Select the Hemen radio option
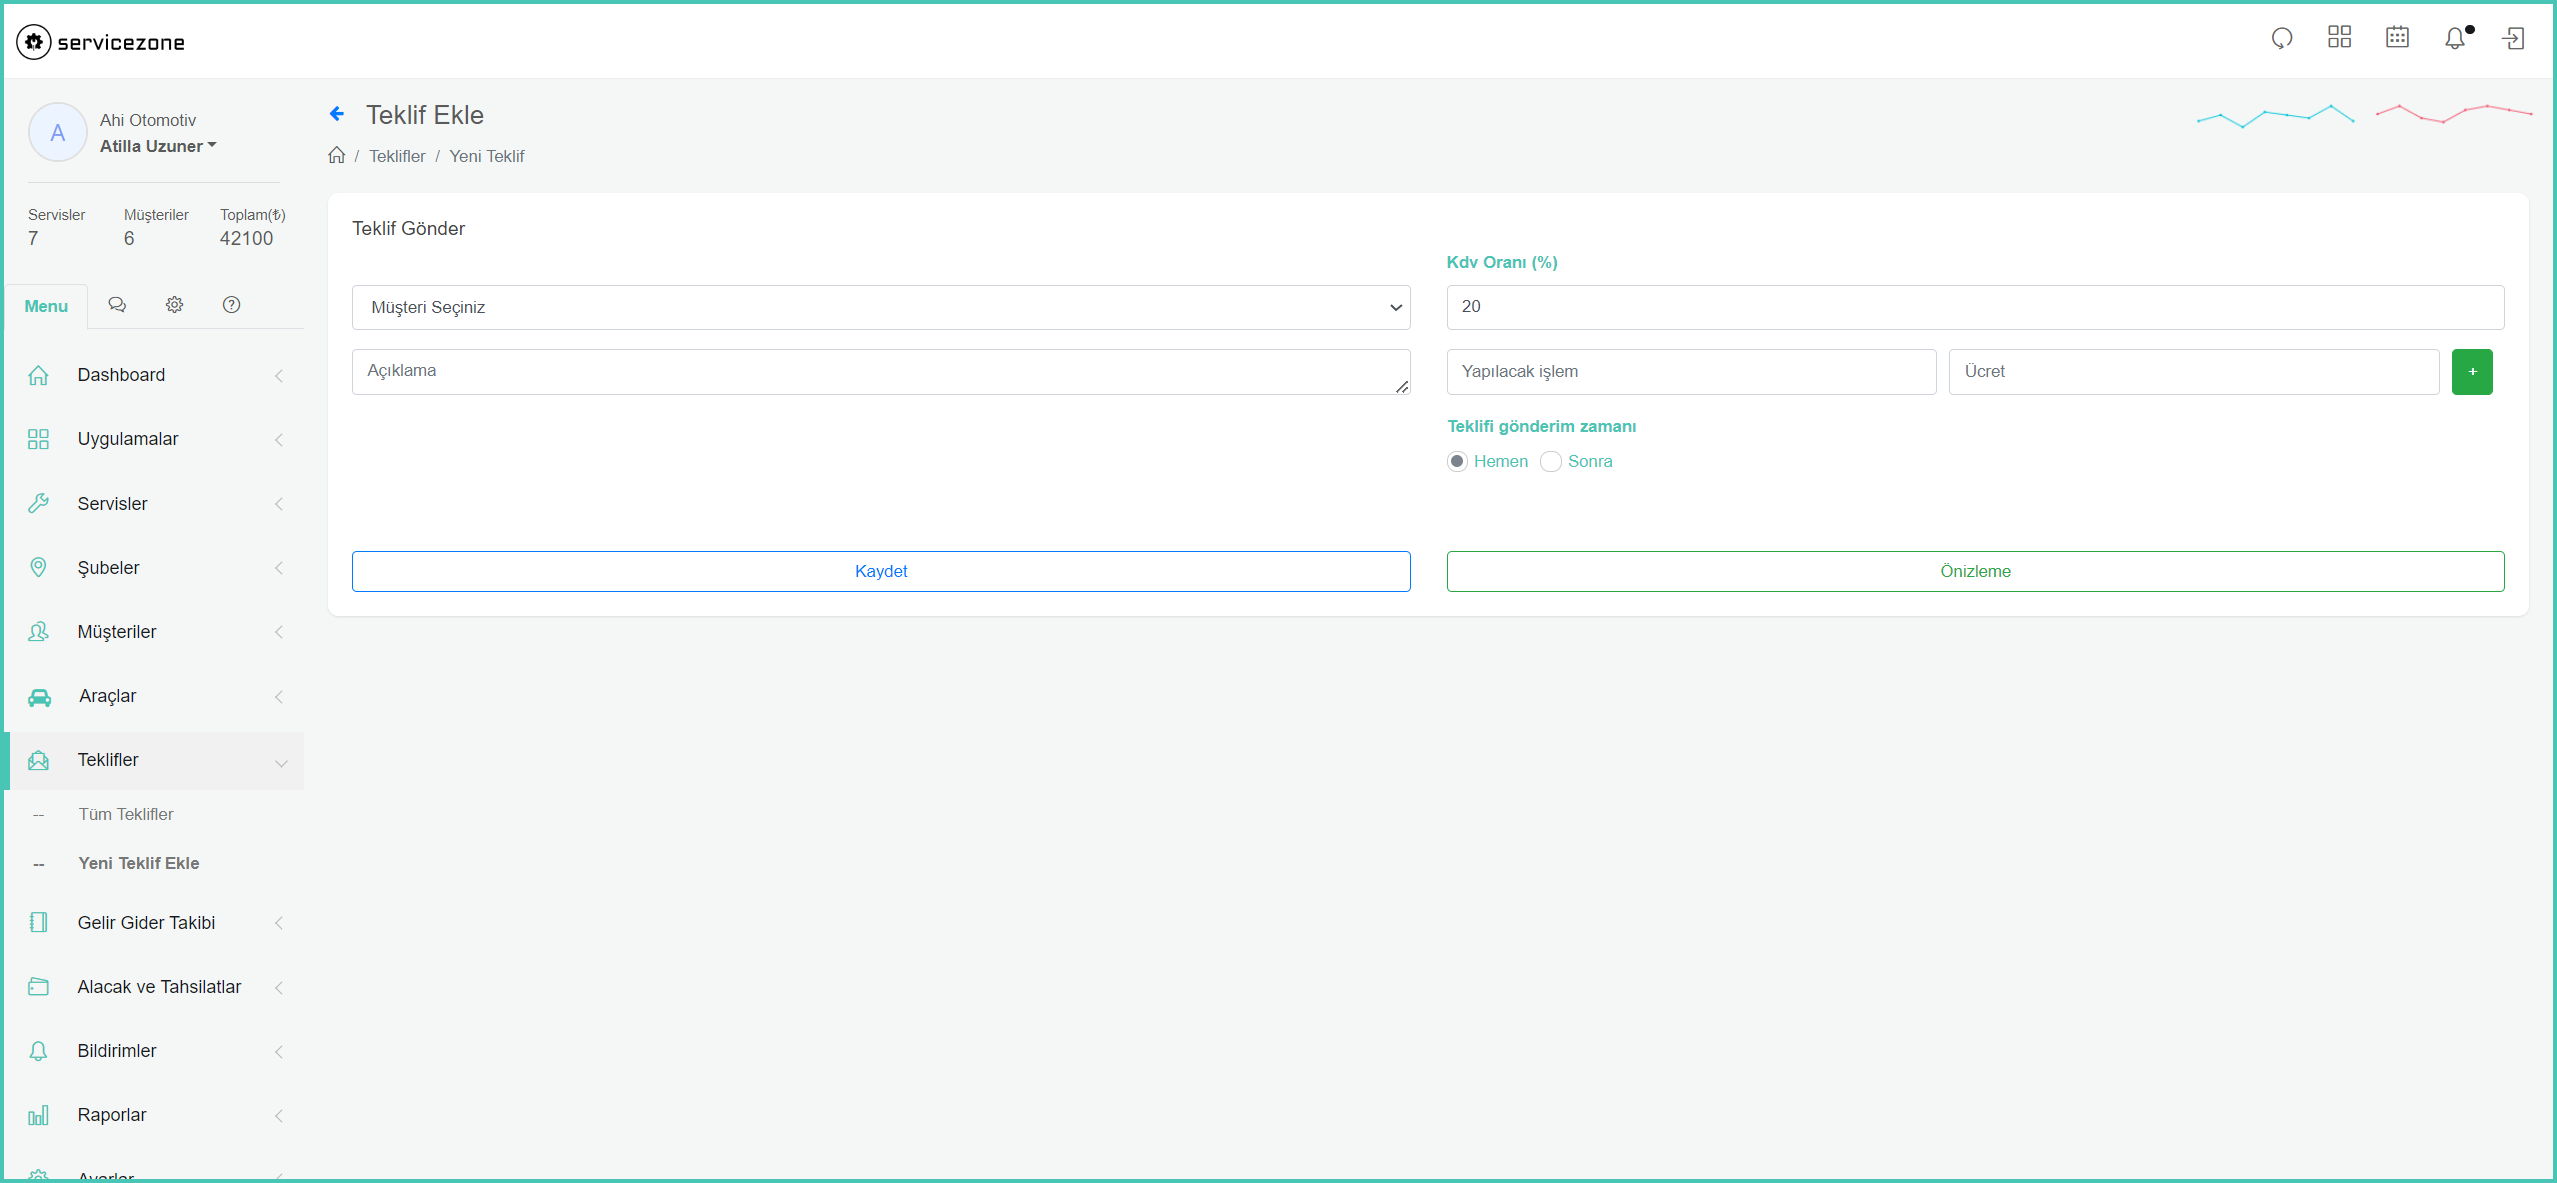 pyautogui.click(x=1457, y=461)
